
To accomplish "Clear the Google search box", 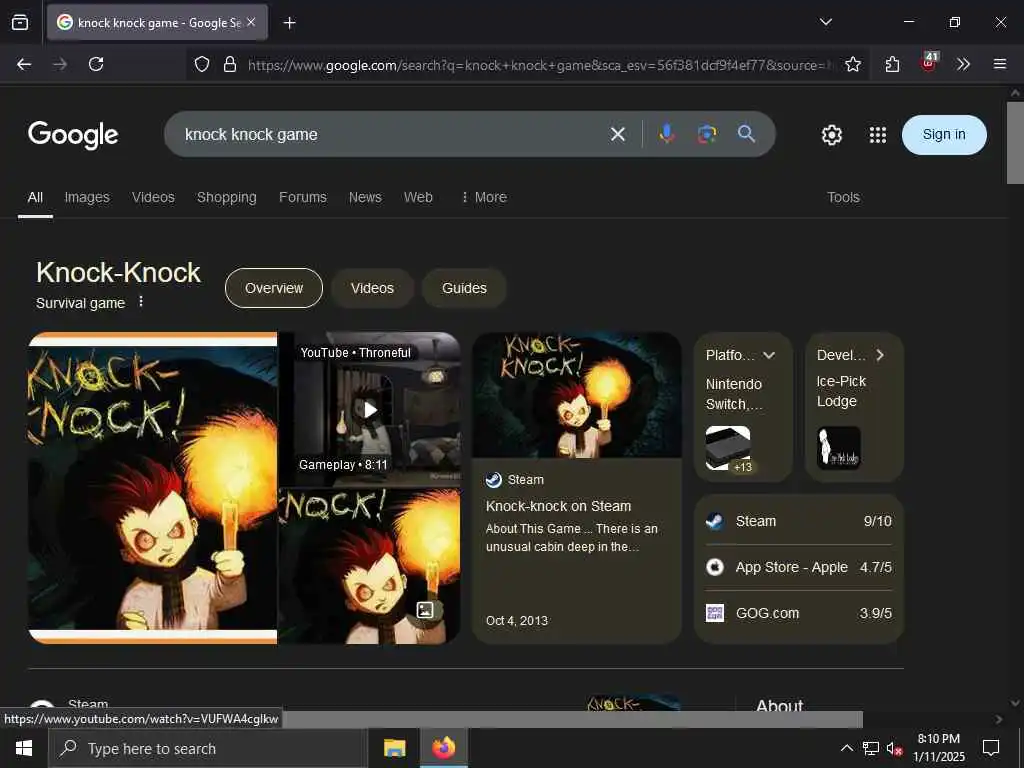I will [617, 135].
